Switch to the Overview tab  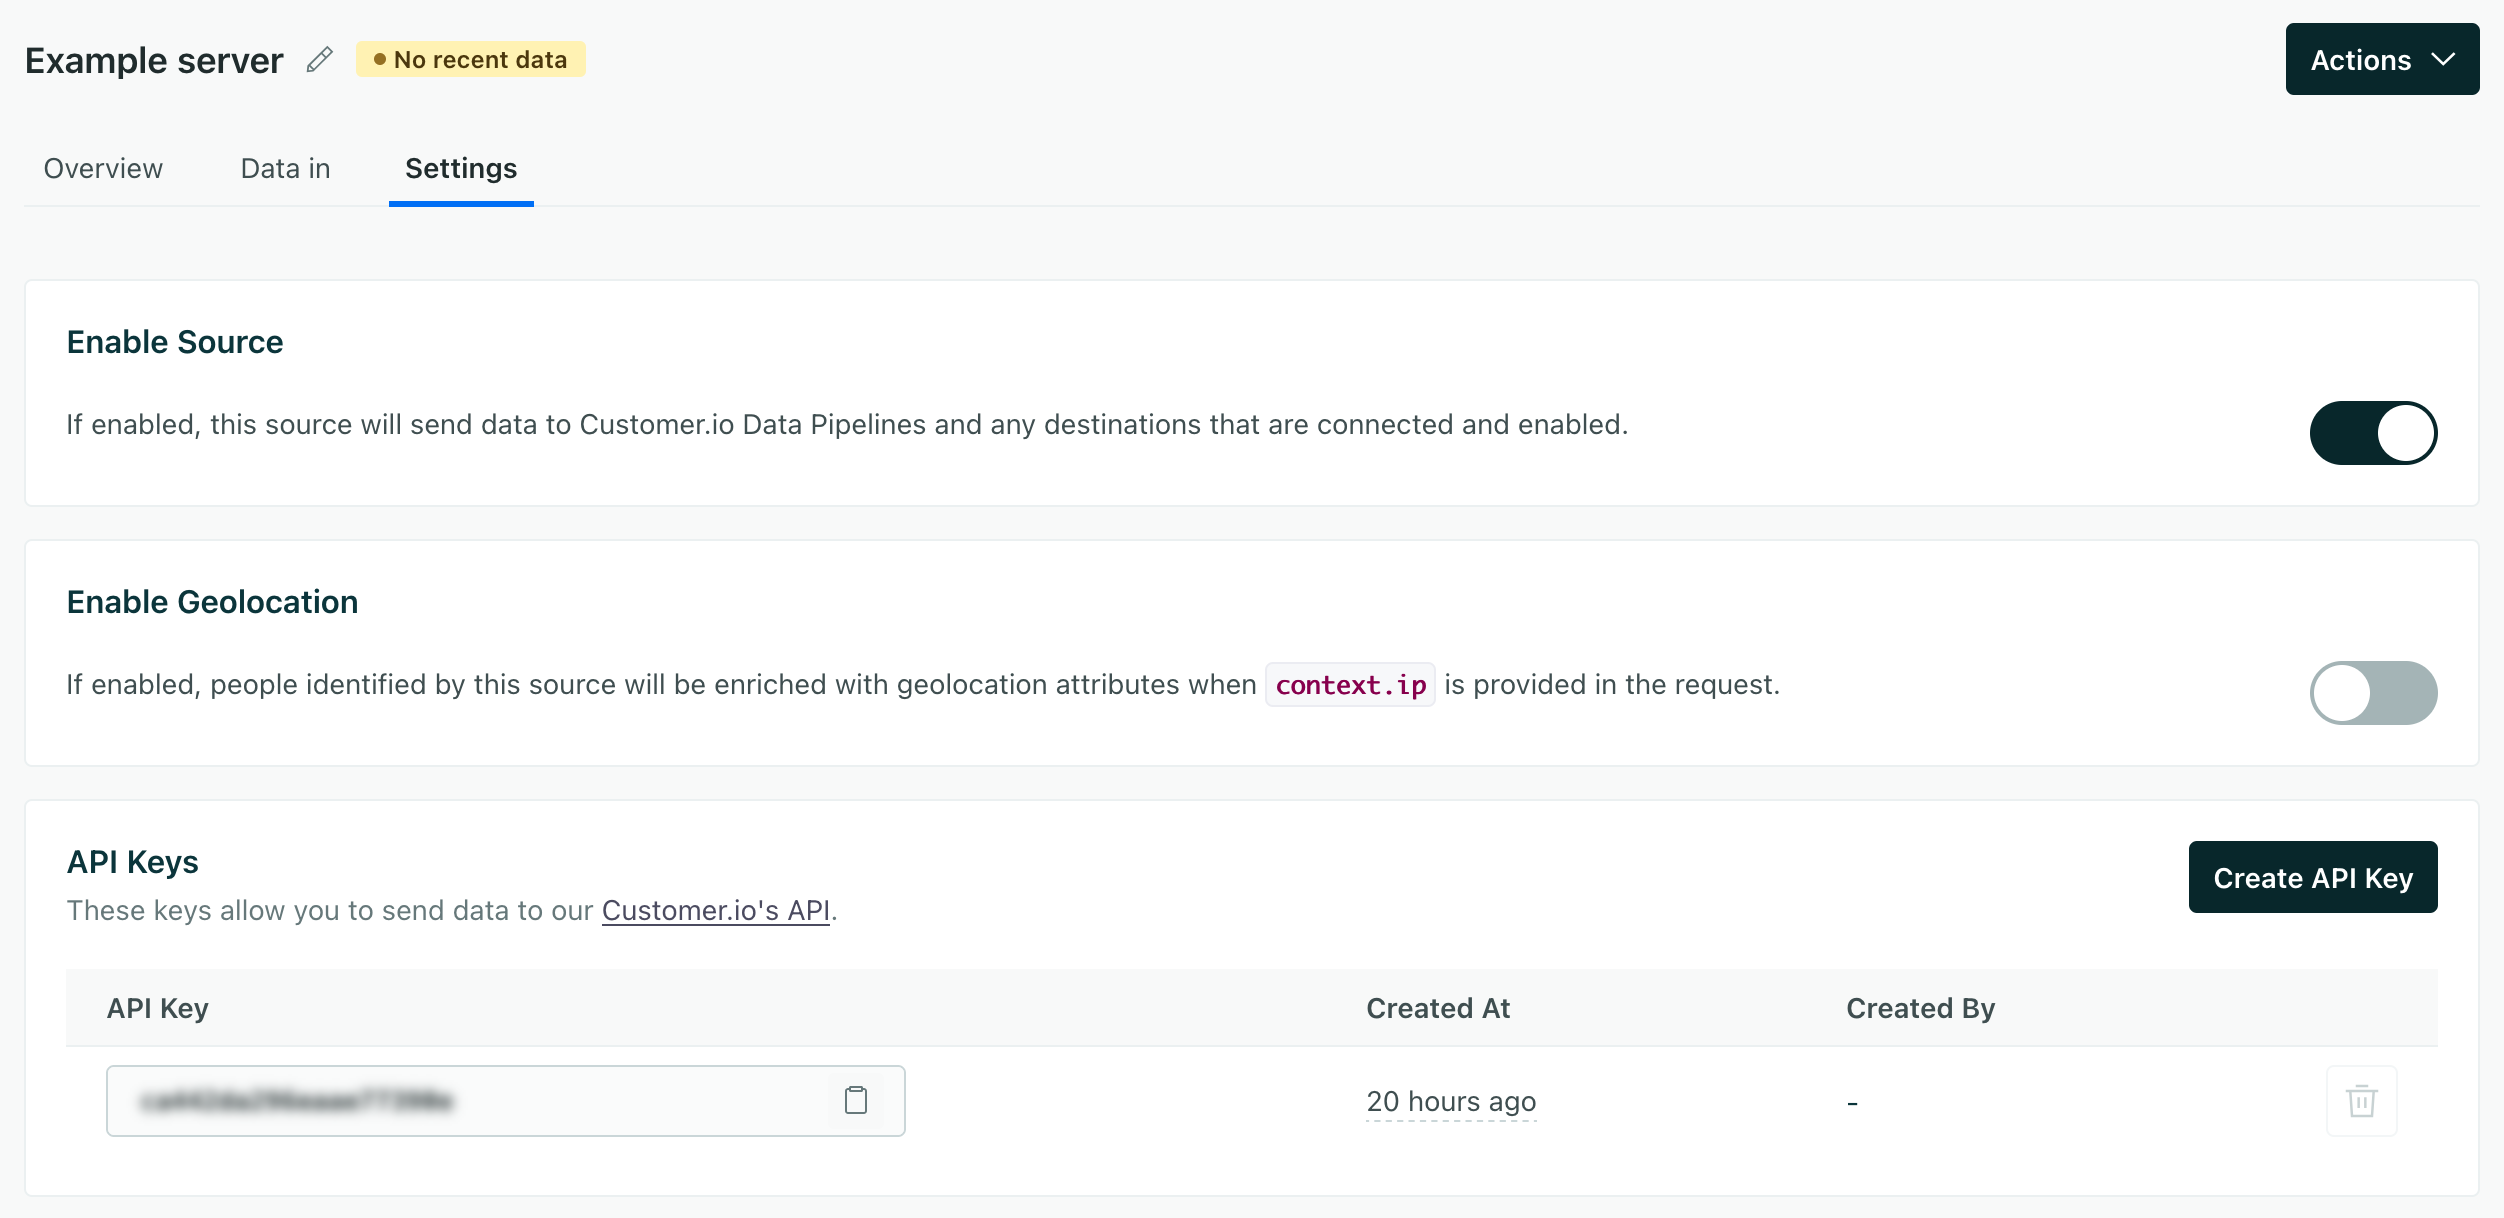[103, 168]
